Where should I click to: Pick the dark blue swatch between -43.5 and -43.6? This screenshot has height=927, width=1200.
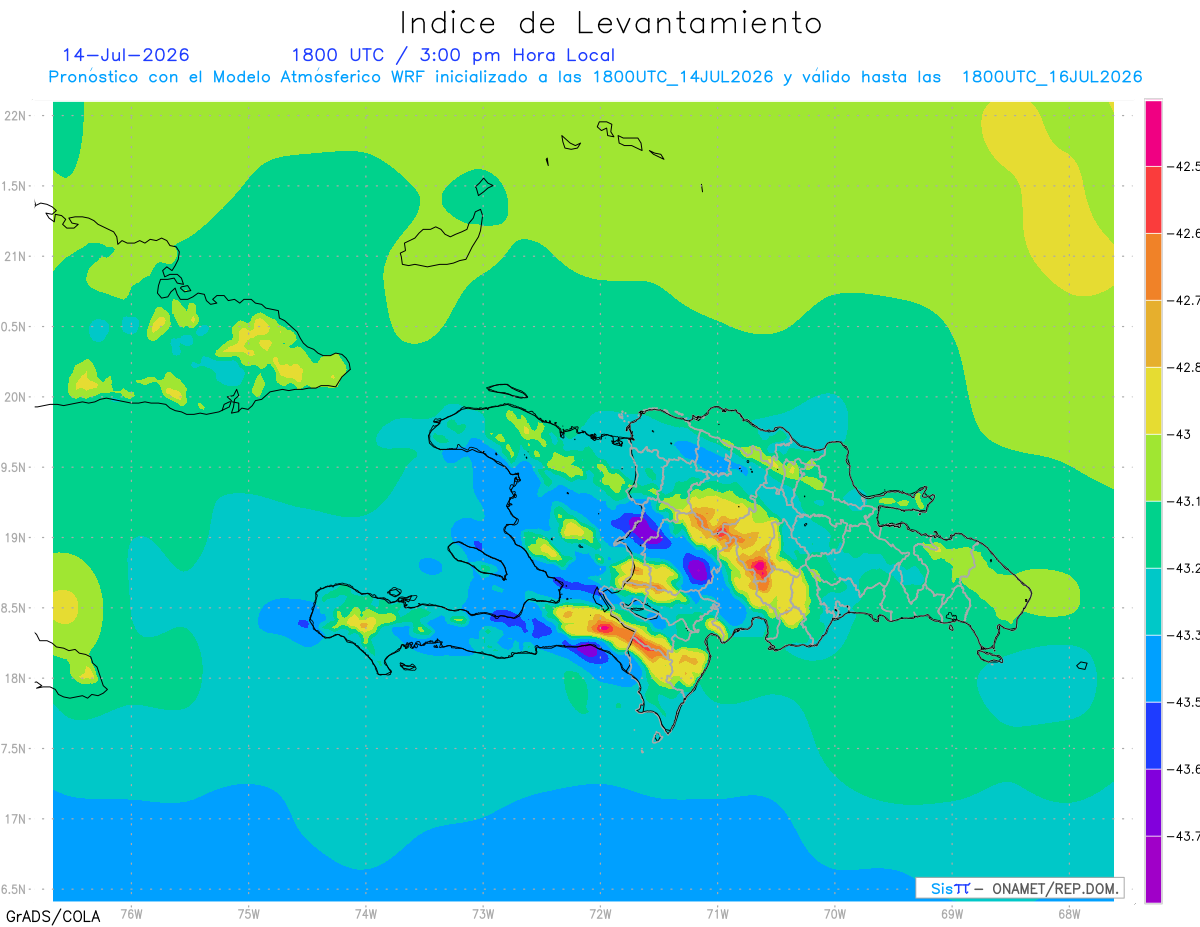tap(1153, 735)
